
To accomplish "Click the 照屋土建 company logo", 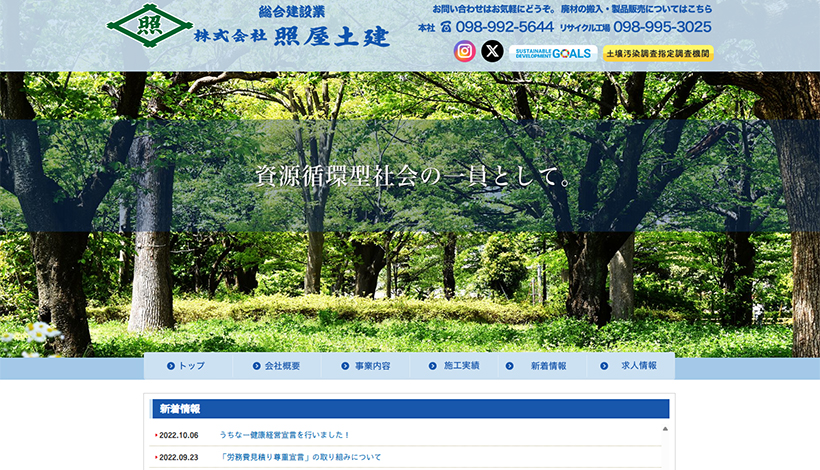I will pyautogui.click(x=249, y=26).
